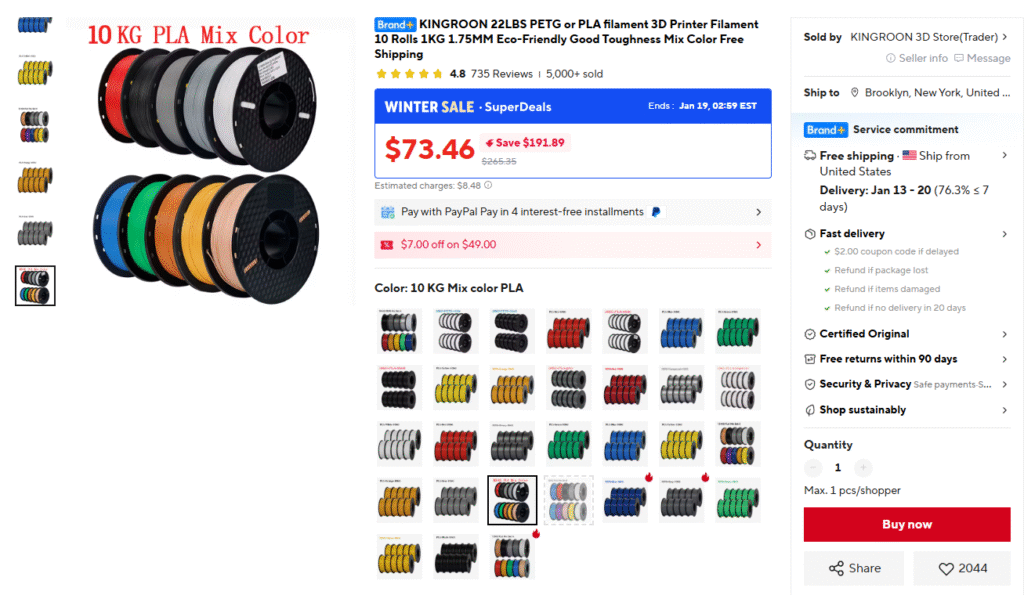
Task: Click the Share icon button
Action: (836, 568)
